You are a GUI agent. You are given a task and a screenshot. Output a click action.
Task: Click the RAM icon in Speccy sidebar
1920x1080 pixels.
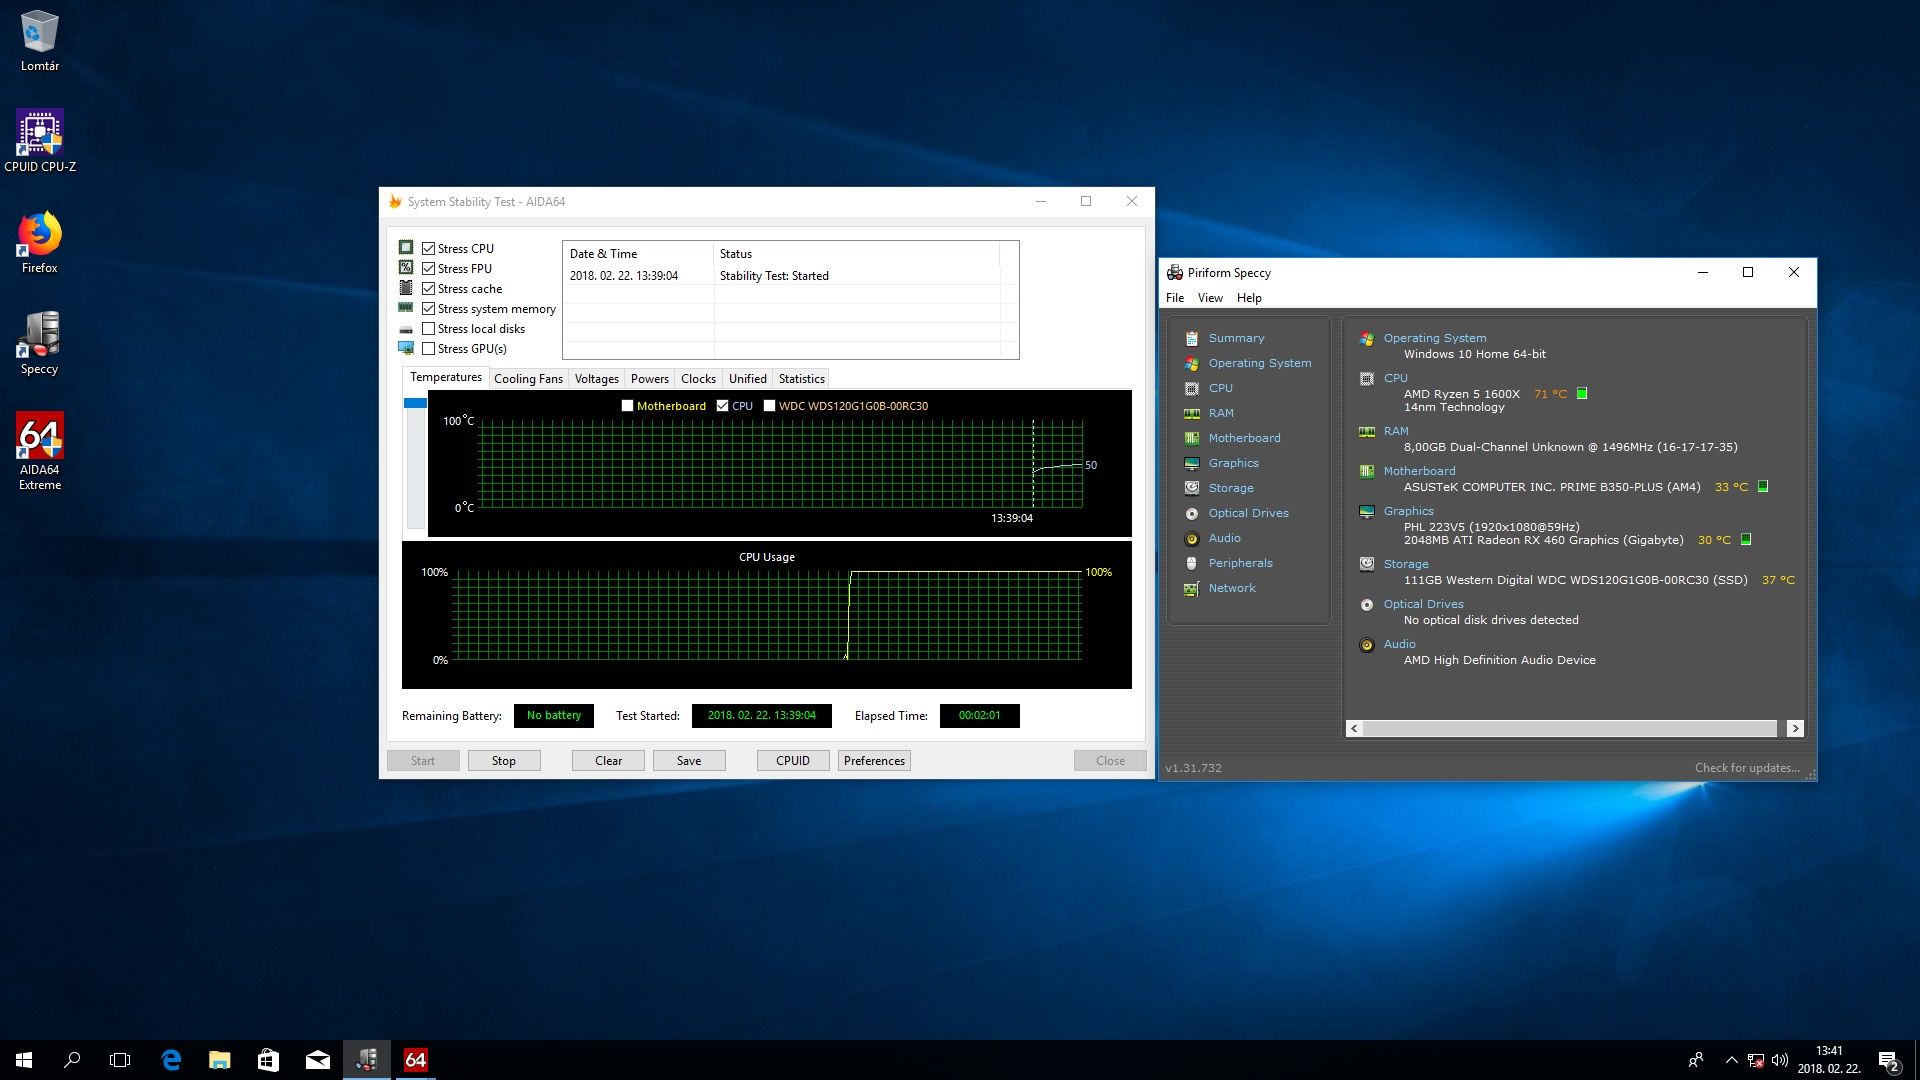(1191, 413)
